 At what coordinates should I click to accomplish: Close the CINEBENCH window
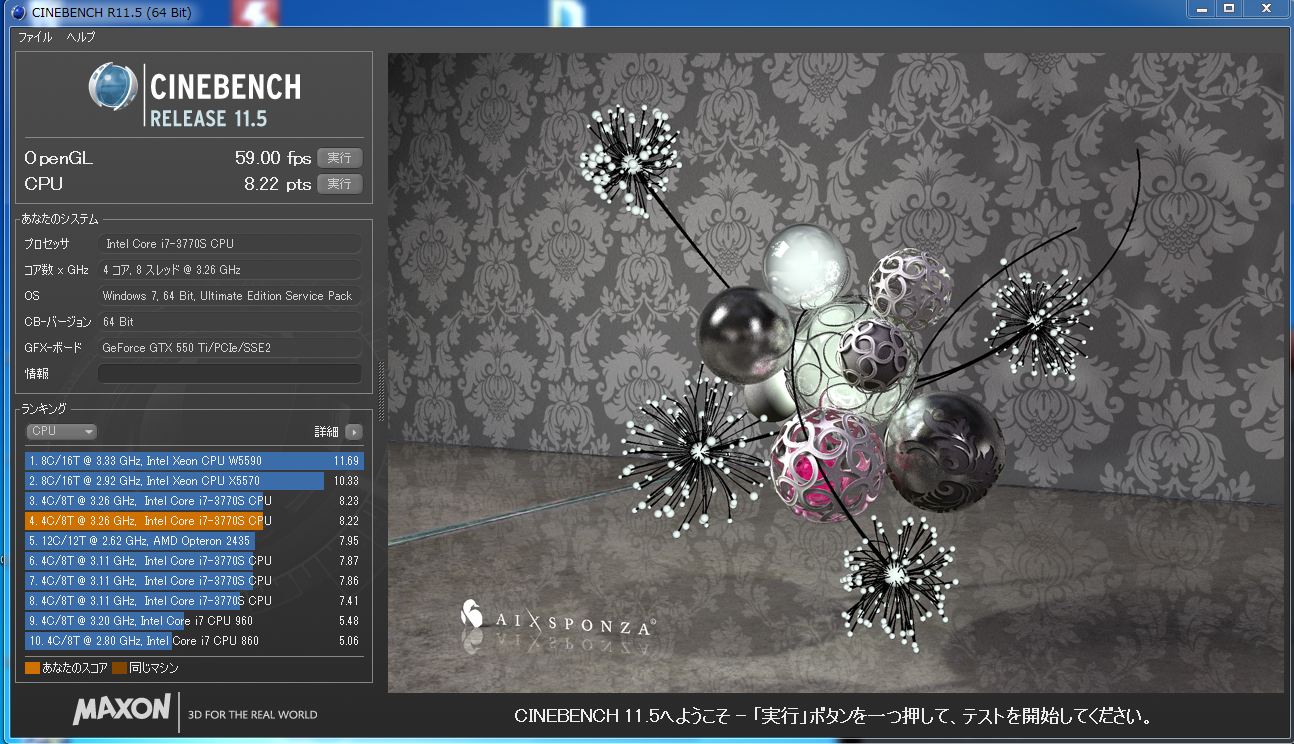point(1266,9)
